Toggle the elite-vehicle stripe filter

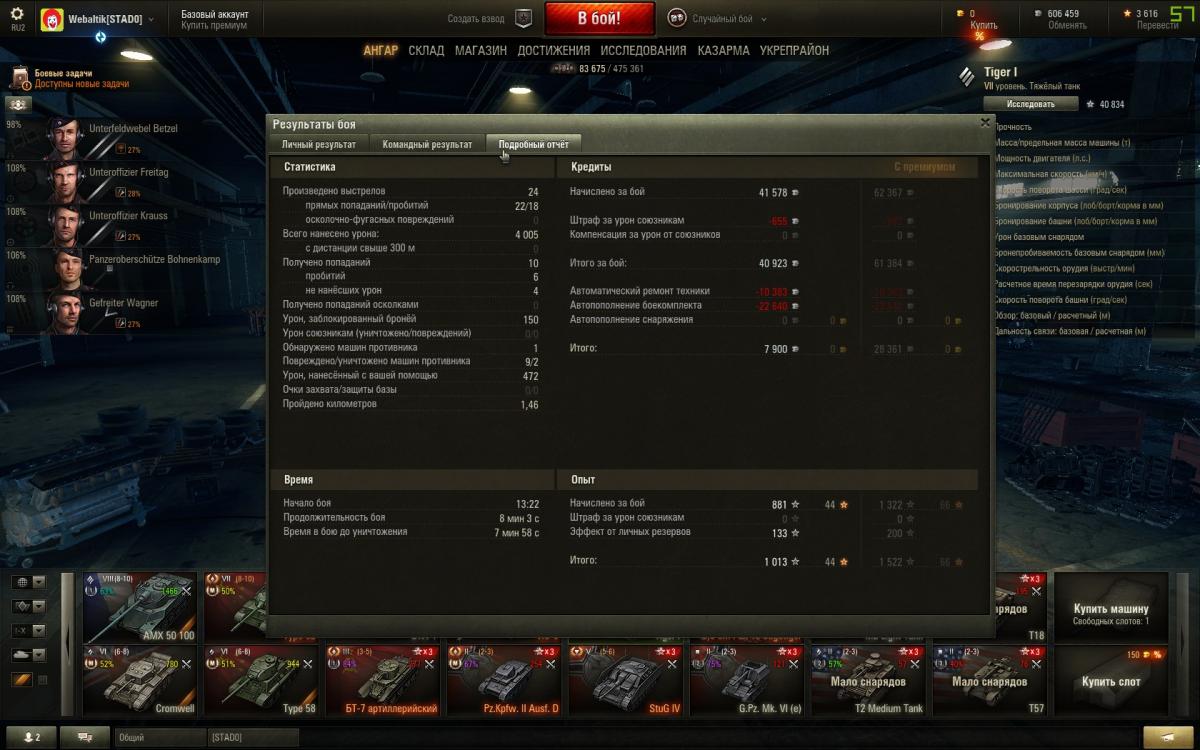(22, 680)
